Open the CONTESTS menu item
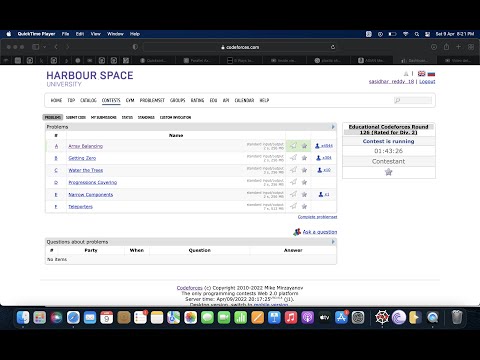Image resolution: width=480 pixels, height=360 pixels. coord(111,100)
